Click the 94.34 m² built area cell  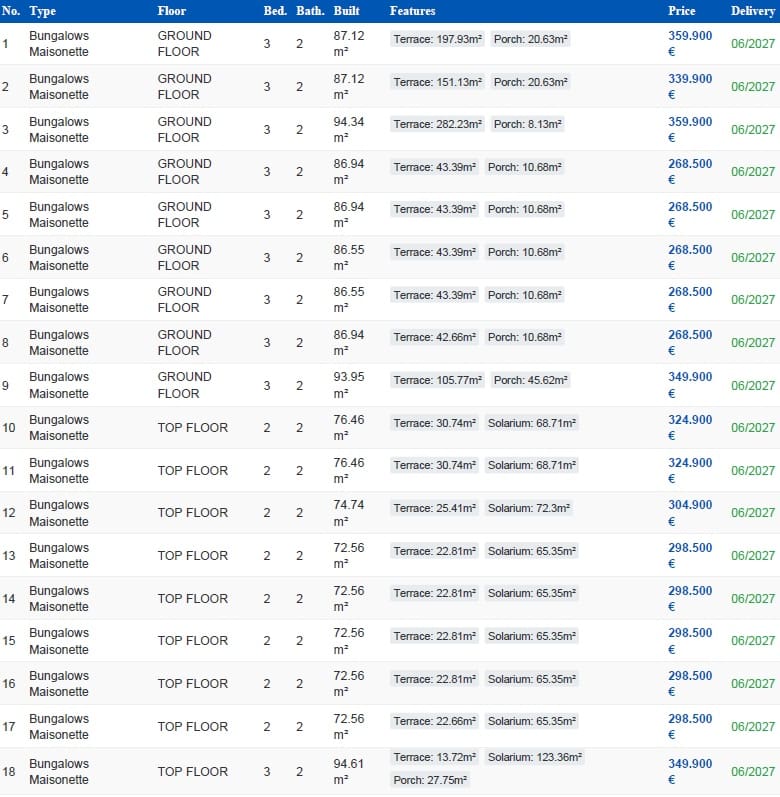click(351, 130)
